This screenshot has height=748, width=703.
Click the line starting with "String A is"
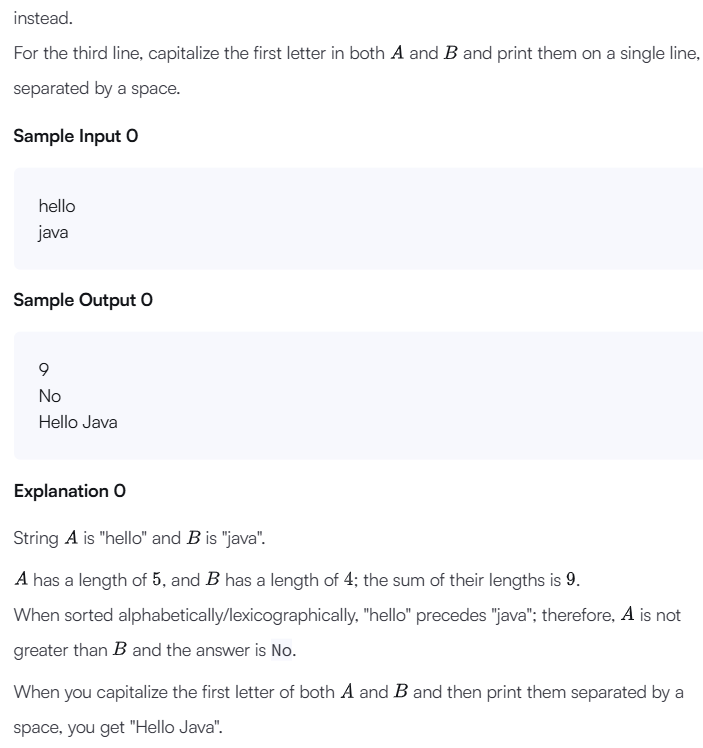coord(139,538)
